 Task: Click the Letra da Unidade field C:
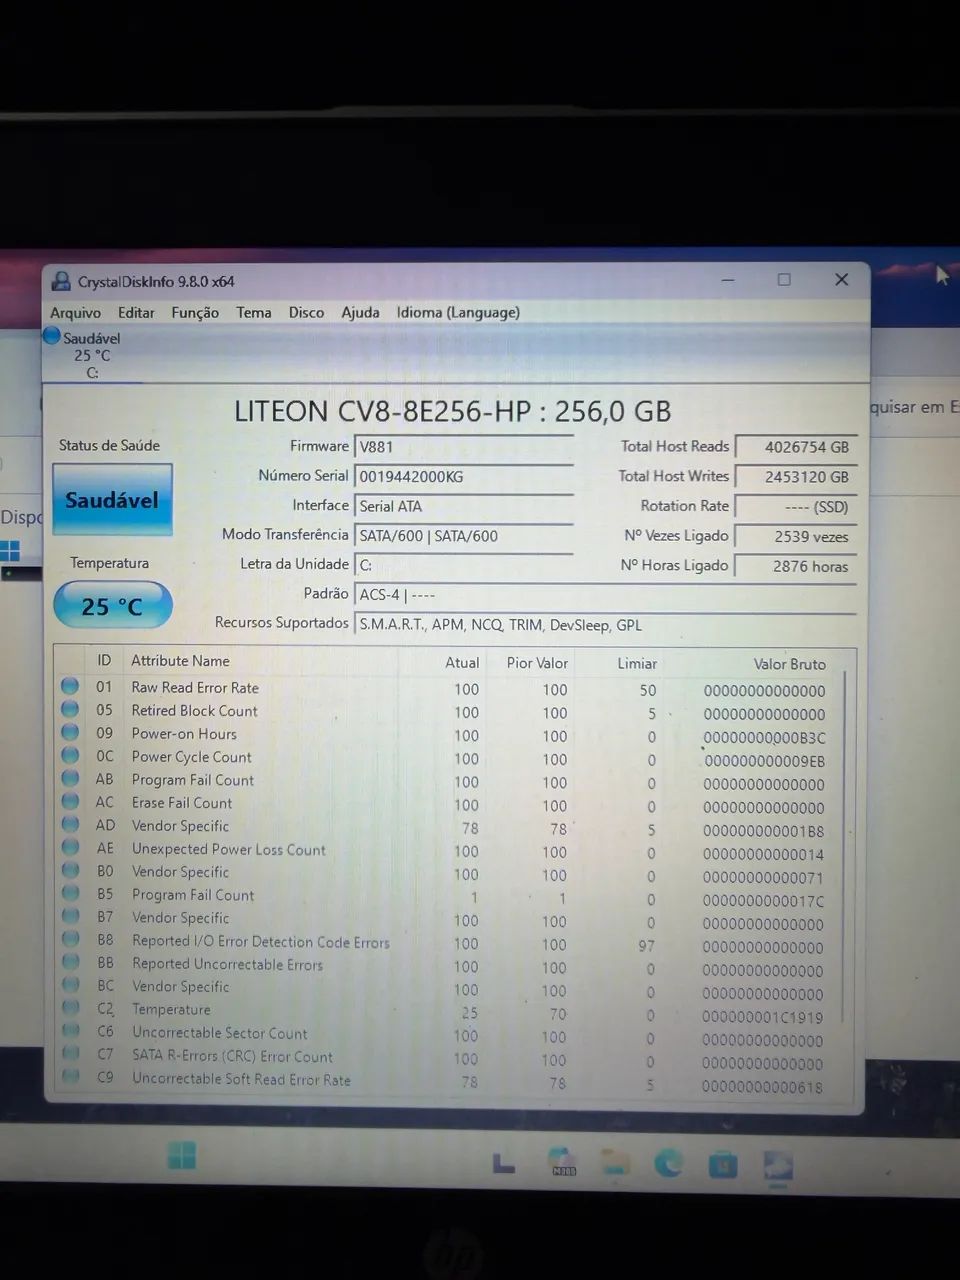464,565
